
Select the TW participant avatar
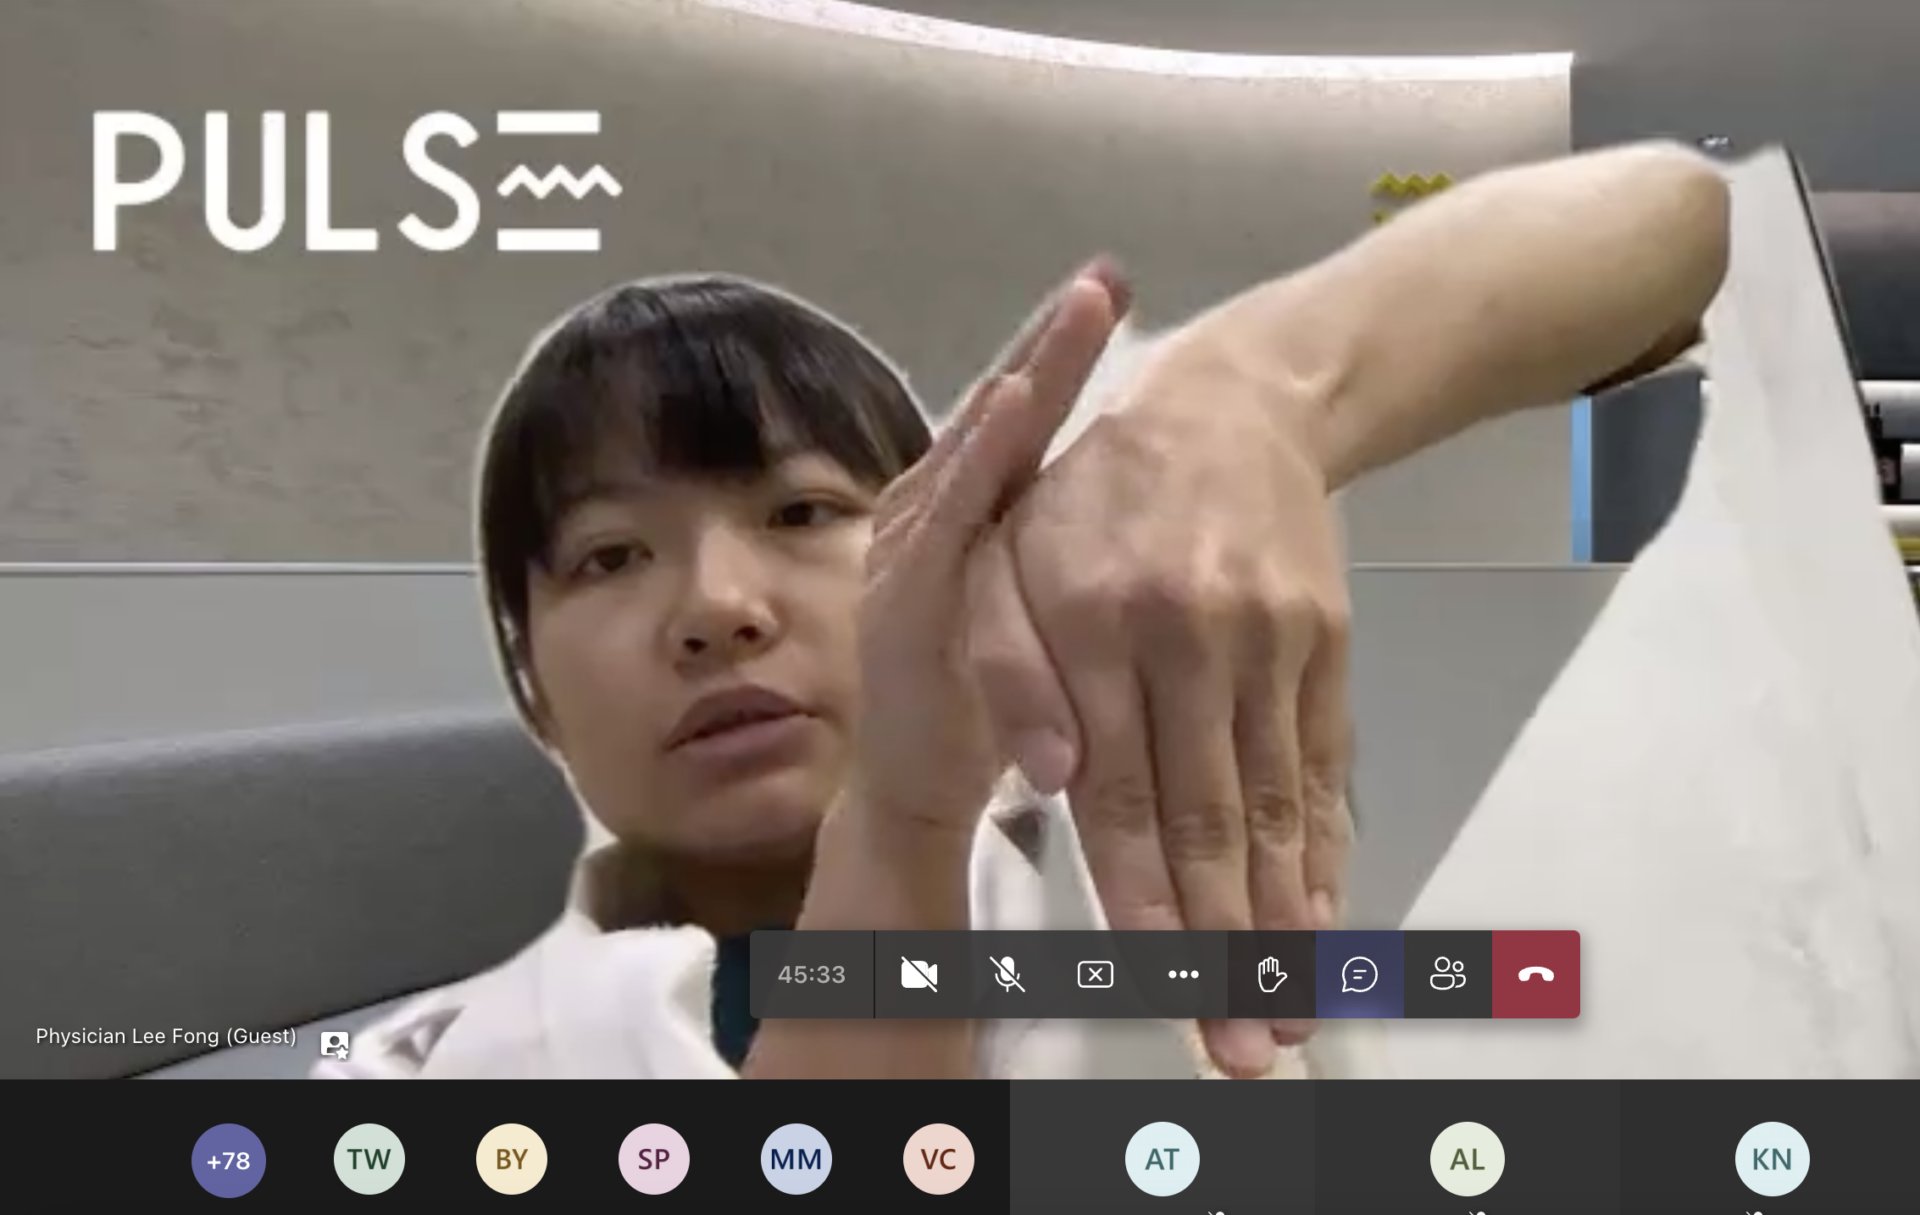point(369,1159)
